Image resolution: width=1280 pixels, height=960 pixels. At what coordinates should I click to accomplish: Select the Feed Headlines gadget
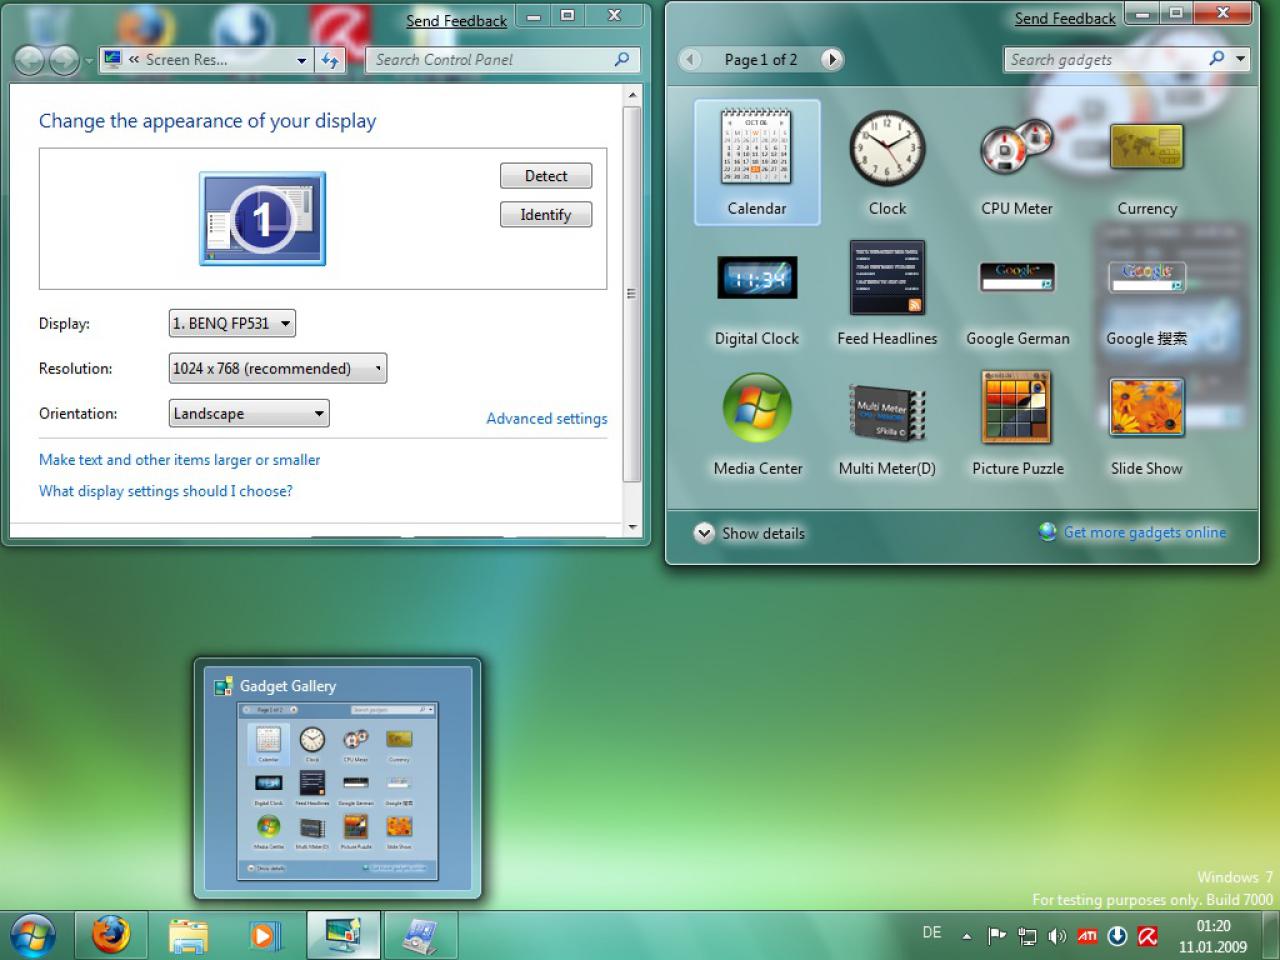887,292
